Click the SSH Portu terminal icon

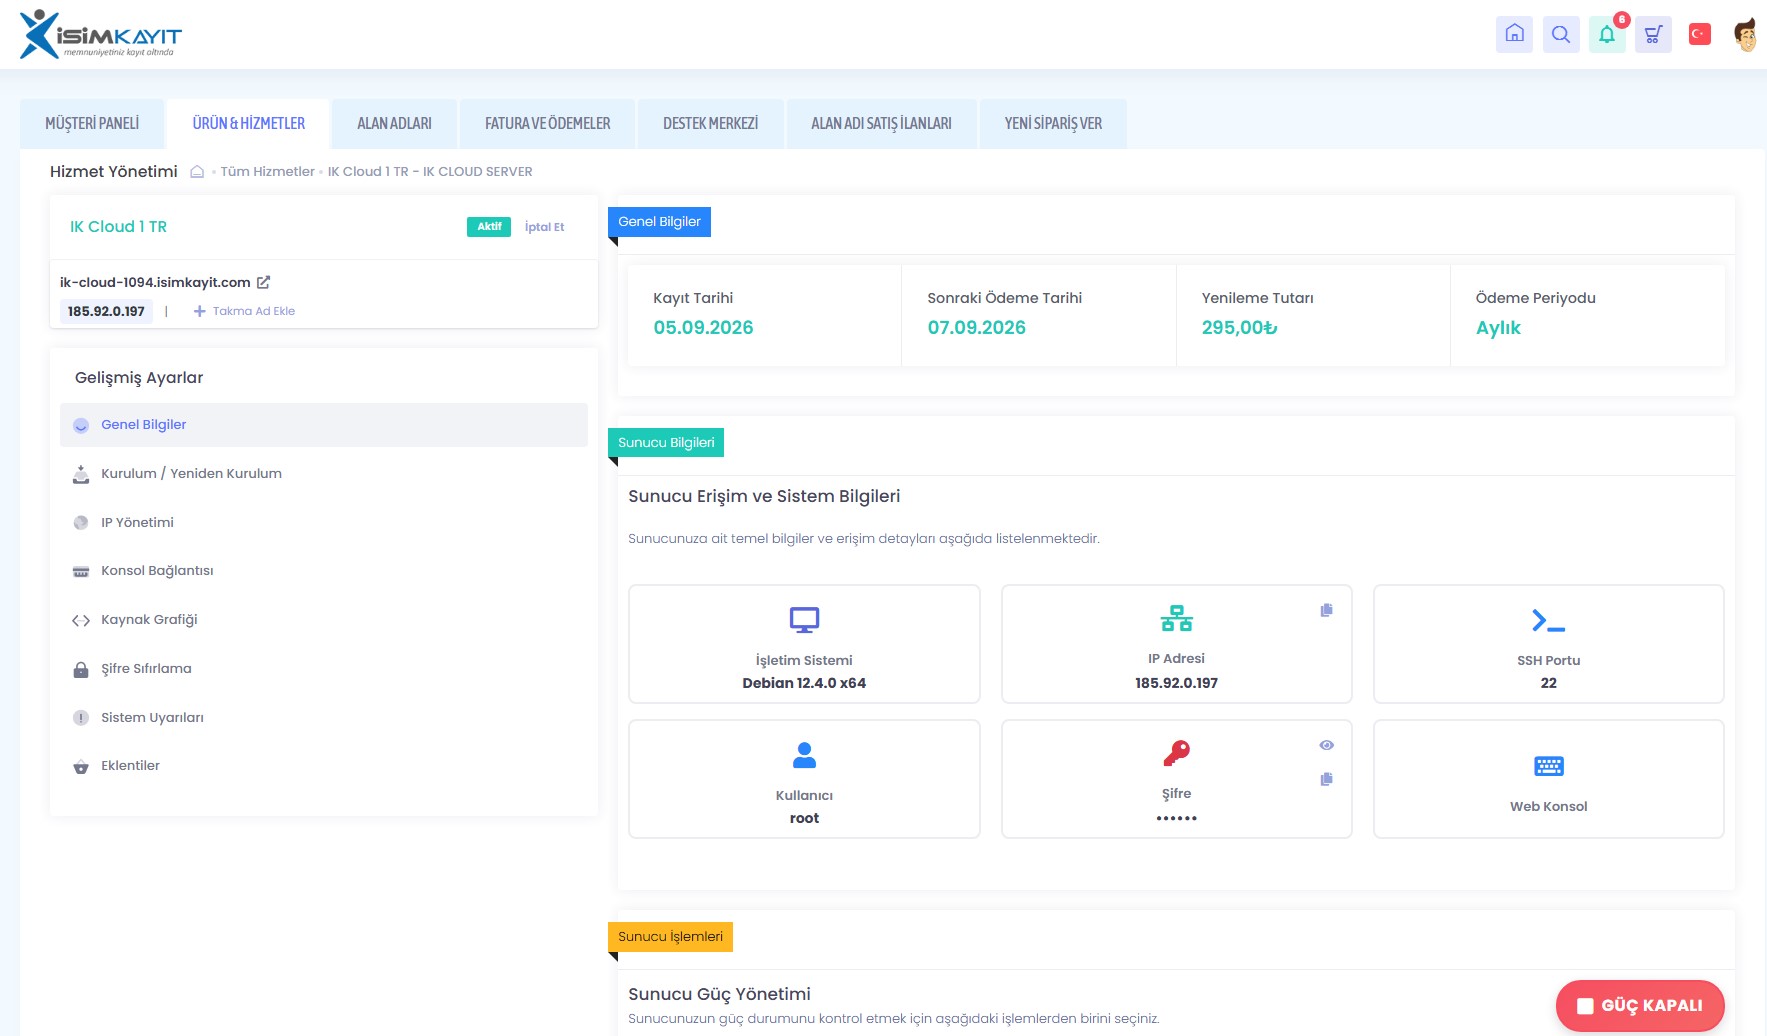point(1548,620)
